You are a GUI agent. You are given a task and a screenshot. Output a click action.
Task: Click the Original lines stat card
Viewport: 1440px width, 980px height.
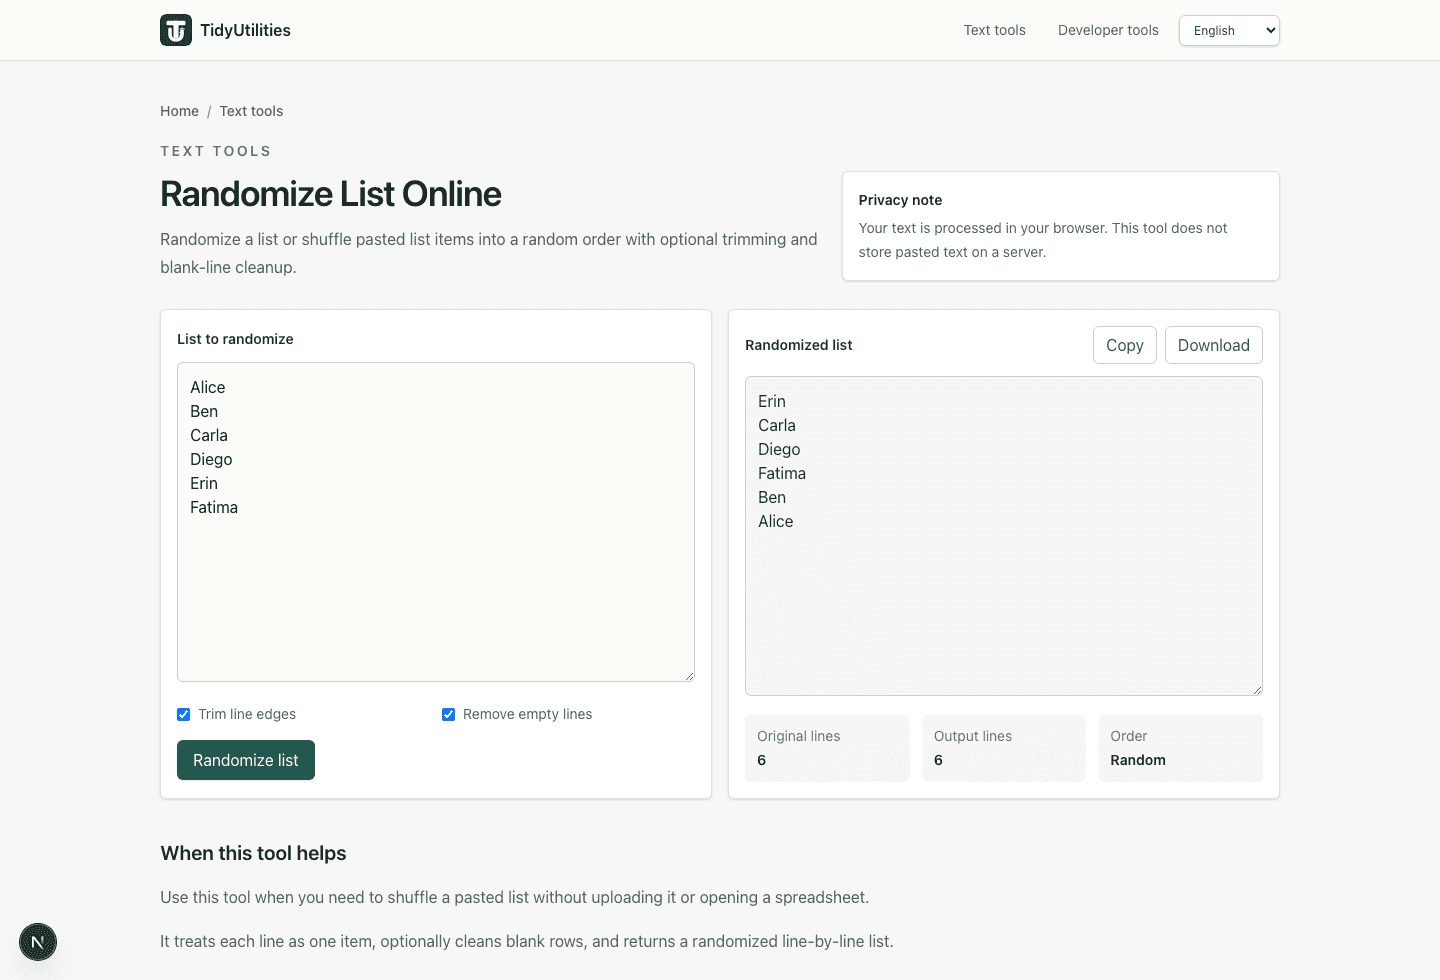pyautogui.click(x=827, y=748)
